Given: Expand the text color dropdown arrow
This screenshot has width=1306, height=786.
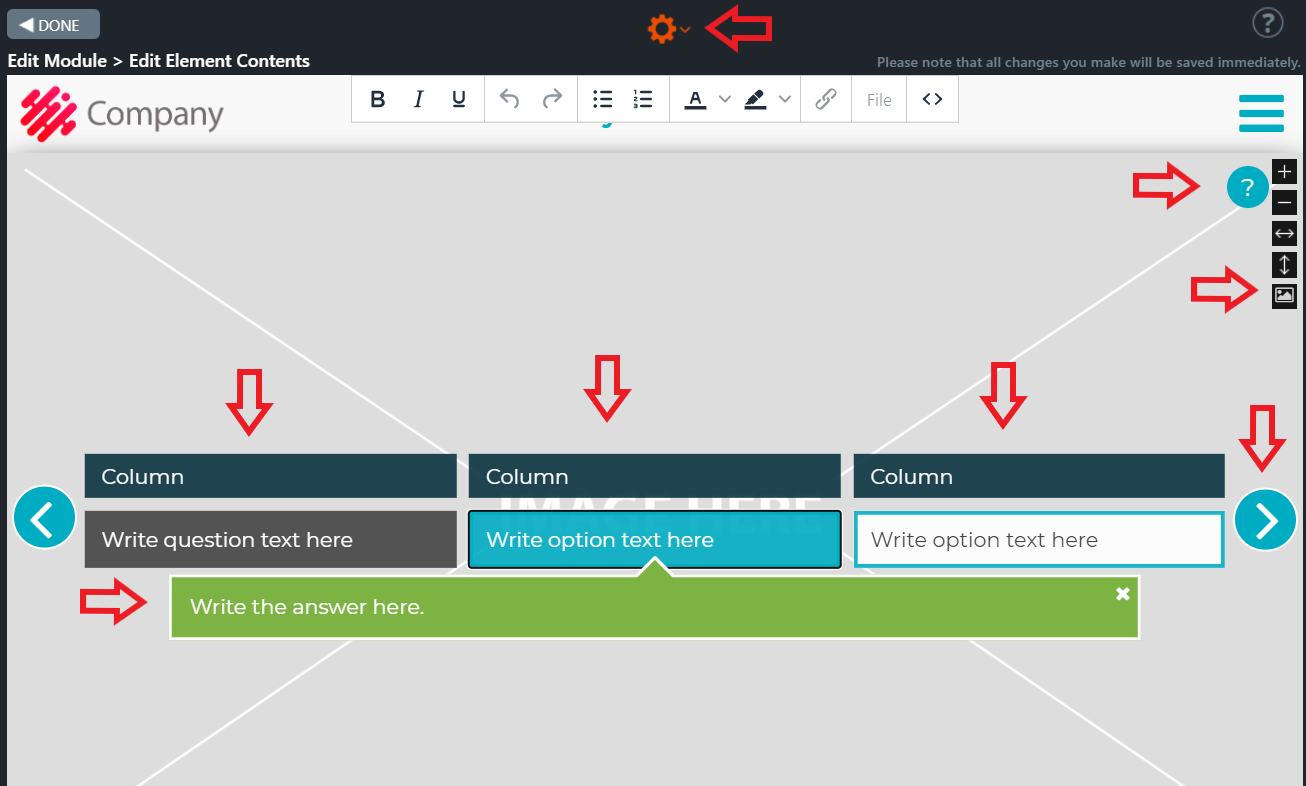Looking at the screenshot, I should [725, 99].
